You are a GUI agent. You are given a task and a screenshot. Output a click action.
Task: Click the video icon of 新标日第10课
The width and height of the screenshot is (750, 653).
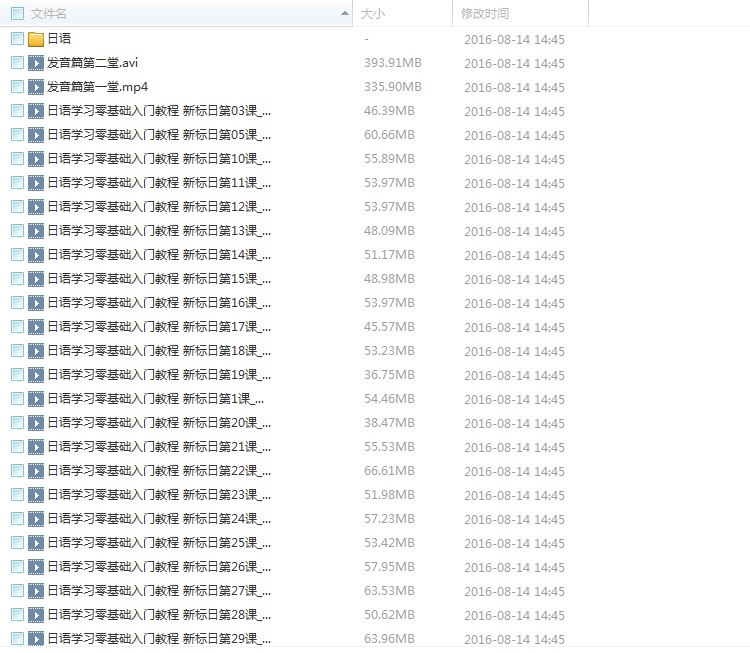(x=36, y=159)
